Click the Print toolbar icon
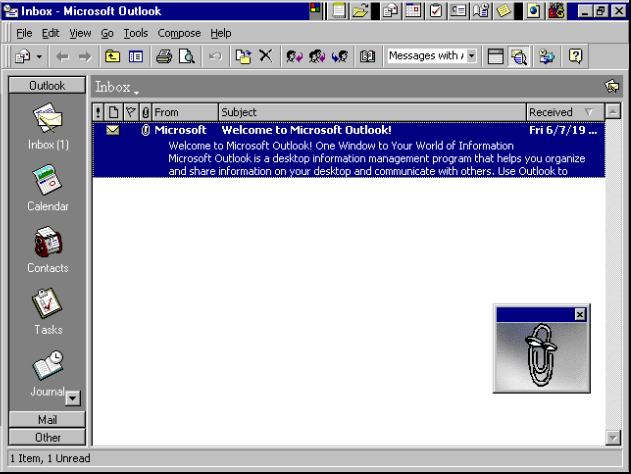 tap(164, 56)
